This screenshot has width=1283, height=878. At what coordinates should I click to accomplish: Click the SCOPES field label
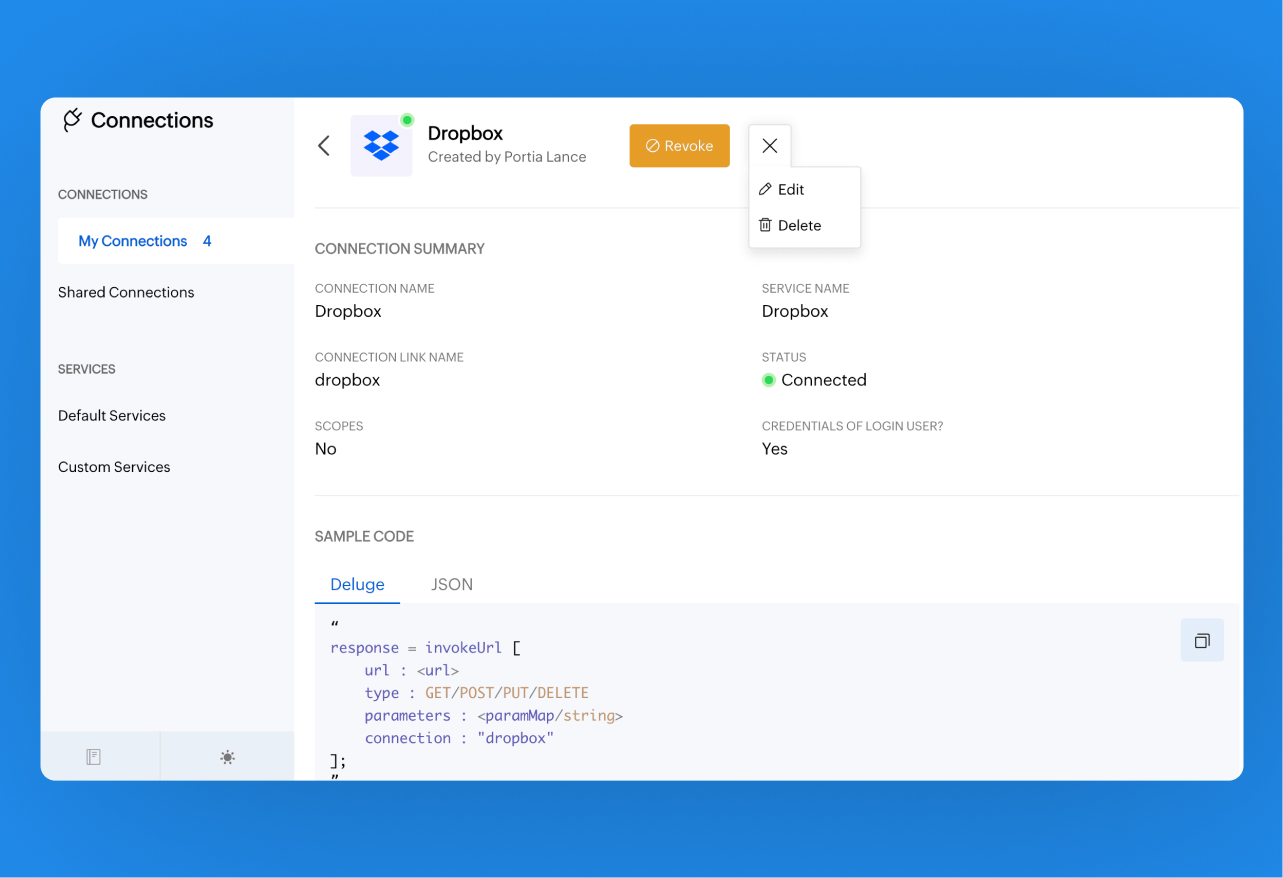coord(339,426)
